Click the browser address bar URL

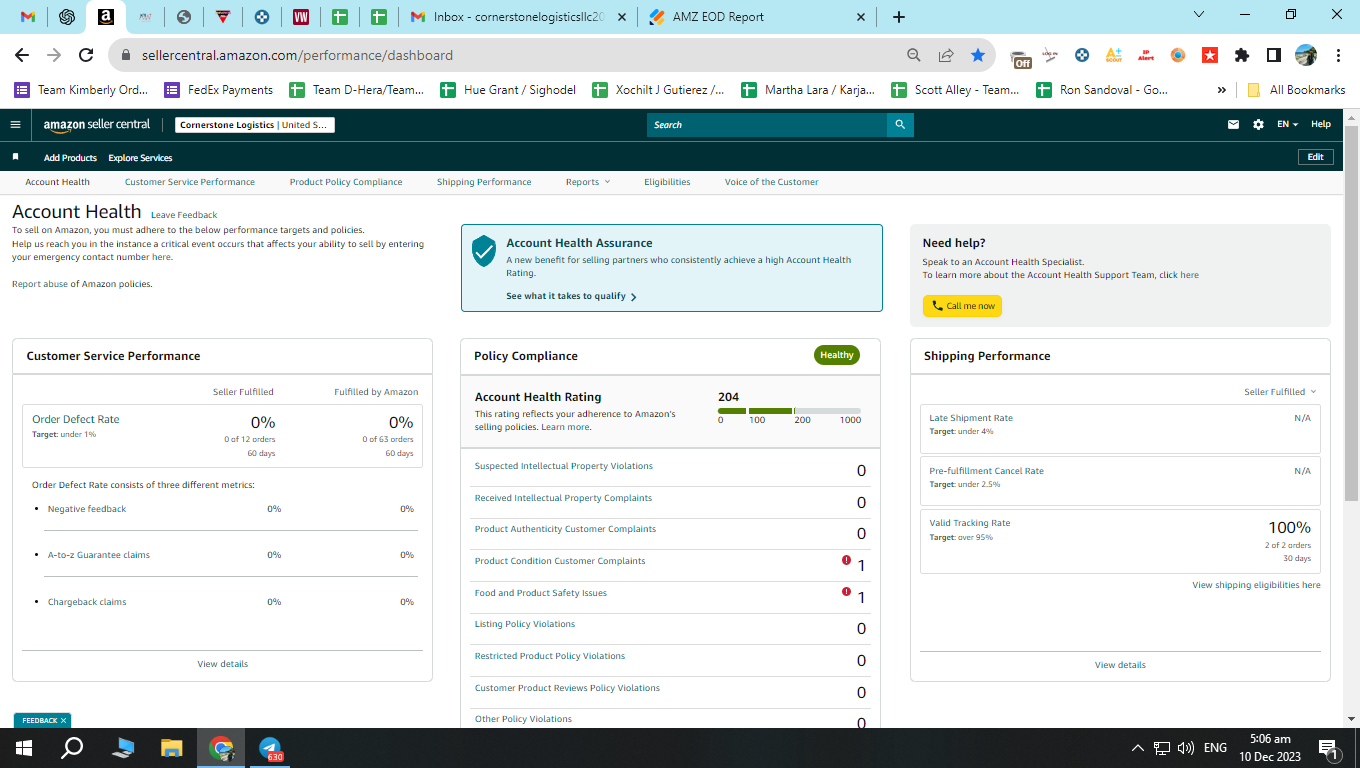[x=295, y=55]
